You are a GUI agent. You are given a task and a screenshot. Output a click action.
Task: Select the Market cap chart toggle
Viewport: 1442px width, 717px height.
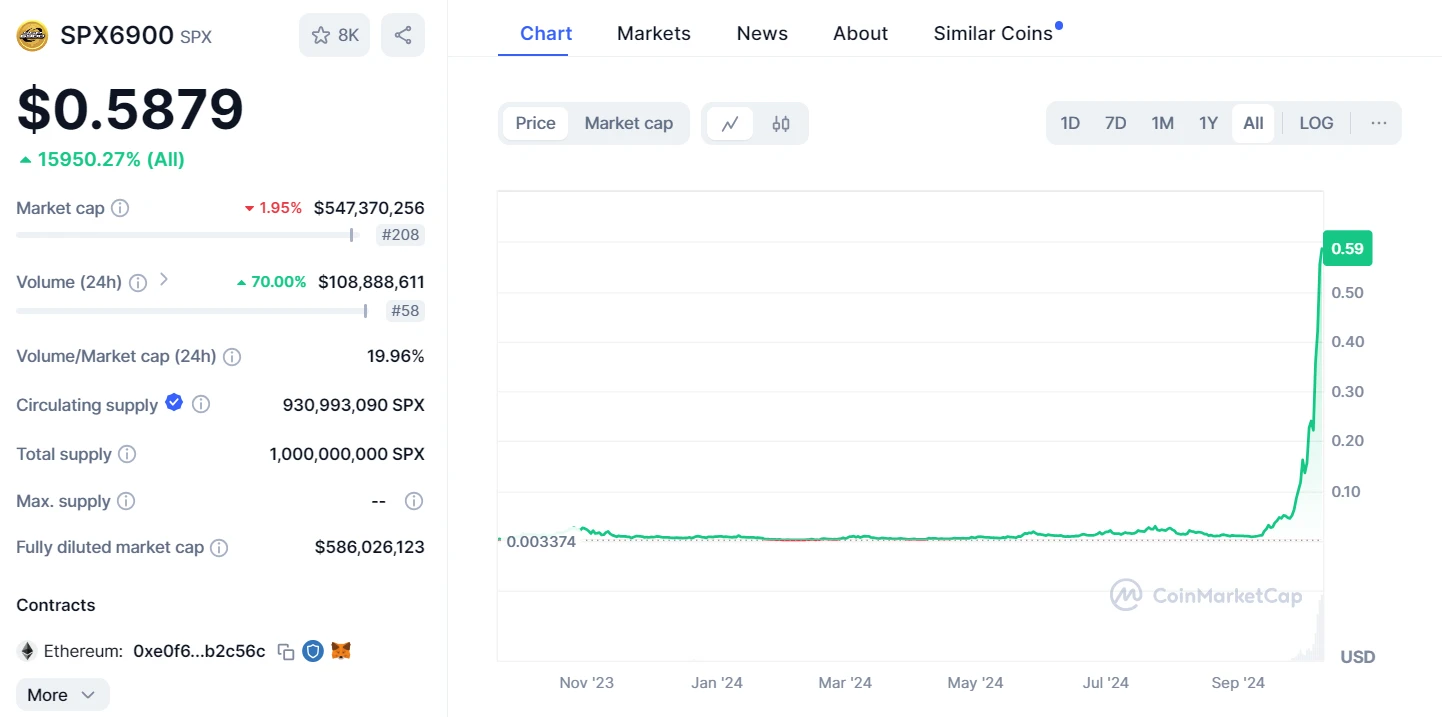coord(628,123)
